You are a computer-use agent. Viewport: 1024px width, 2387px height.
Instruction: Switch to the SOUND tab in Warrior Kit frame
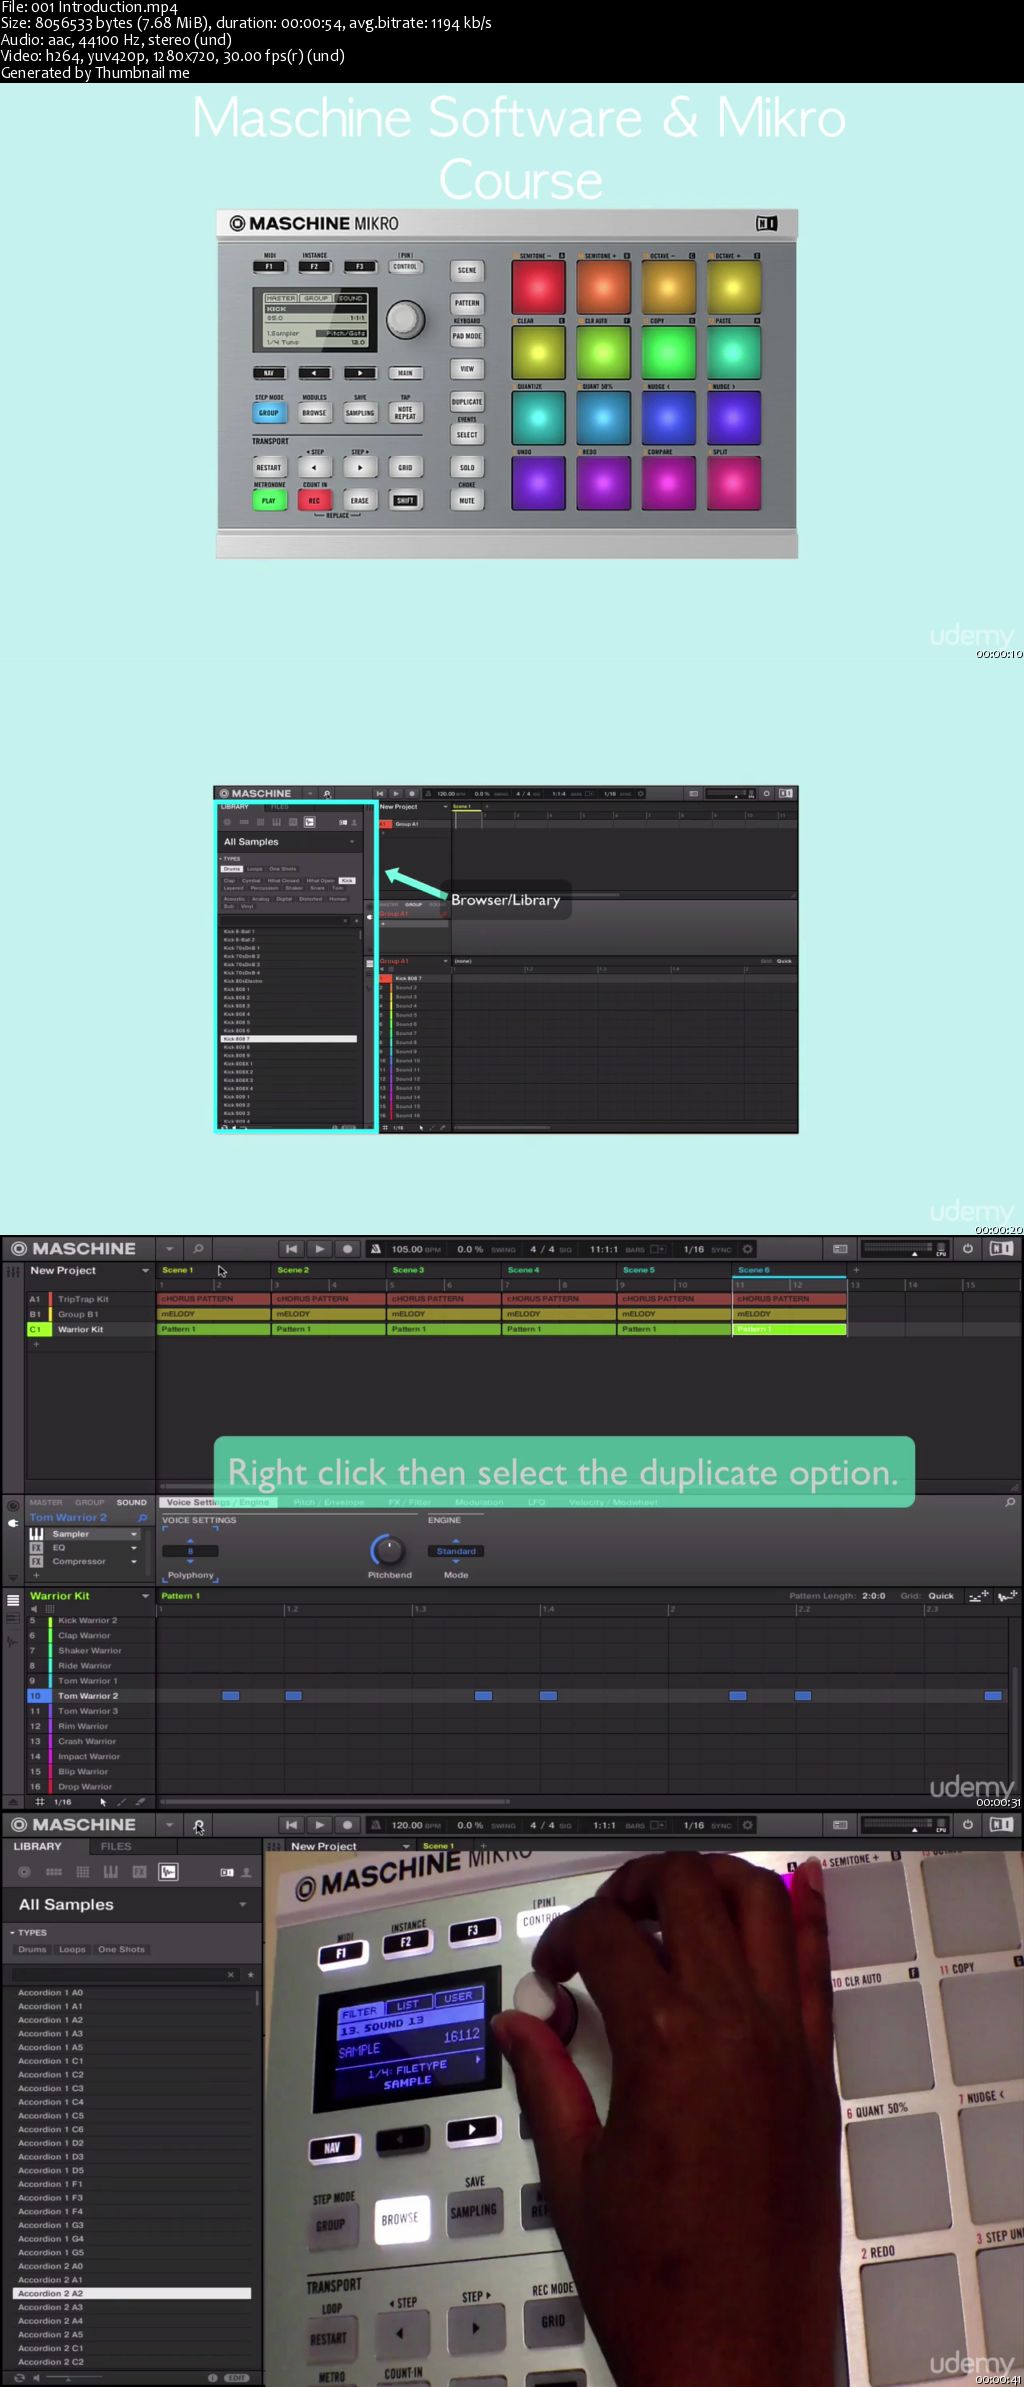(132, 1502)
